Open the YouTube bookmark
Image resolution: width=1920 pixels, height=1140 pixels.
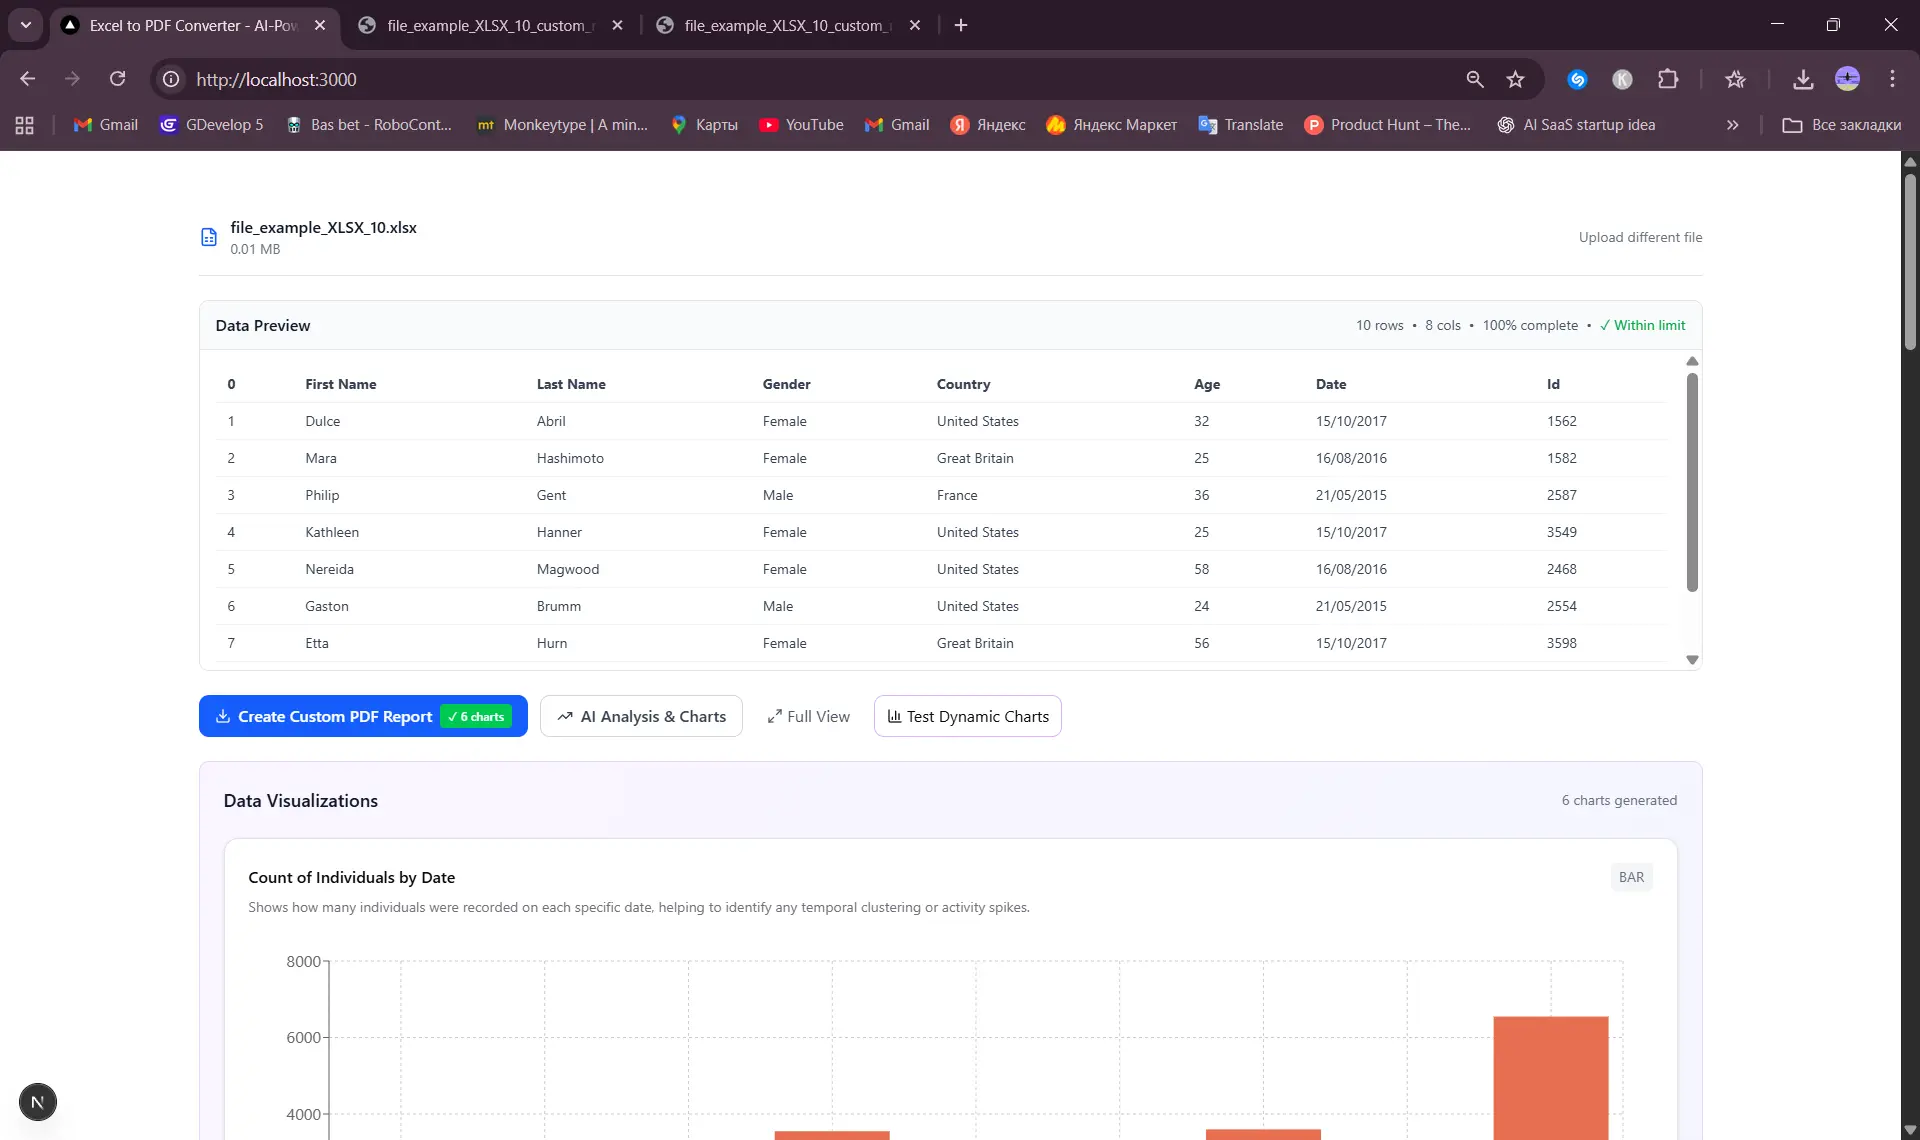point(801,125)
